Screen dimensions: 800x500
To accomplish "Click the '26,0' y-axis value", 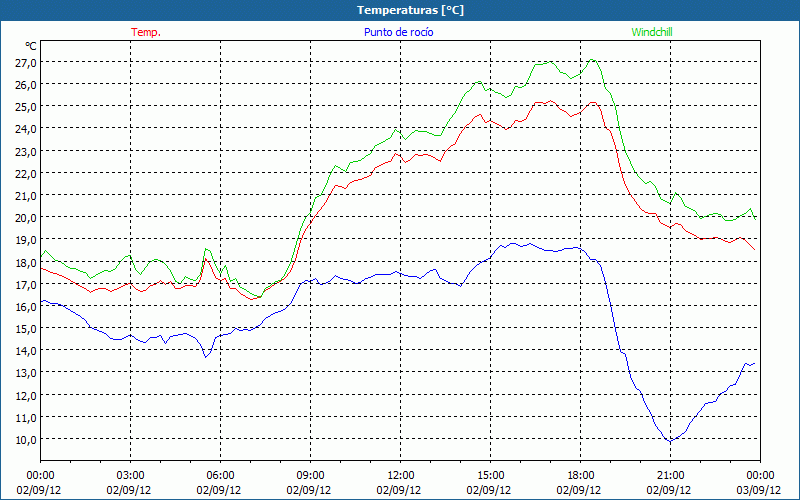I will [26, 85].
